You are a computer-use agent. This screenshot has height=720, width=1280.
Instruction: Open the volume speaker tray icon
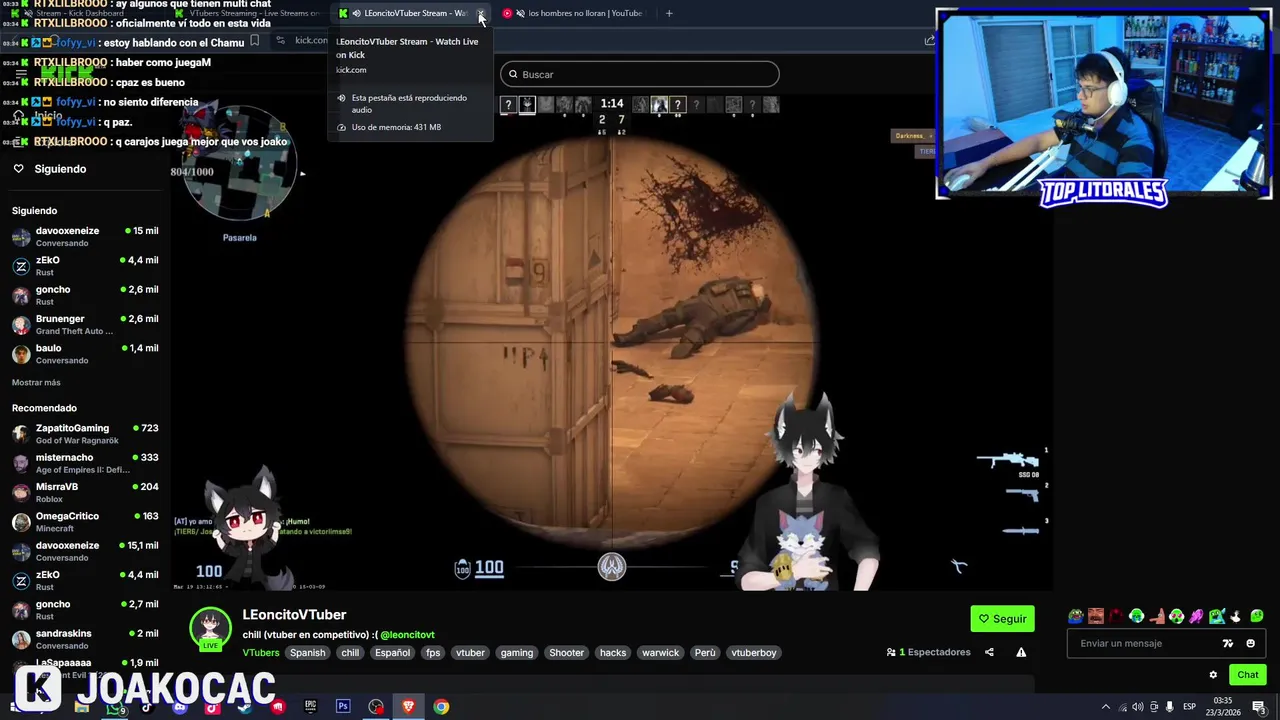pos(1138,707)
